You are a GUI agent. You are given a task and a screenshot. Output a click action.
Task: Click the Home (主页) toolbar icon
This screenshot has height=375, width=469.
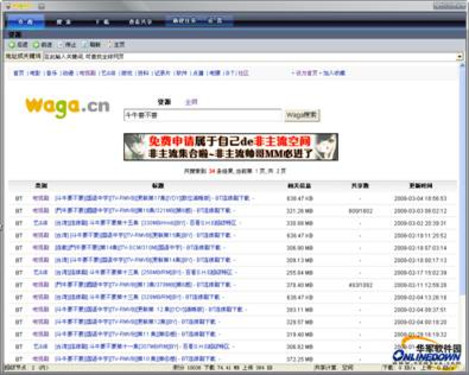tap(109, 44)
